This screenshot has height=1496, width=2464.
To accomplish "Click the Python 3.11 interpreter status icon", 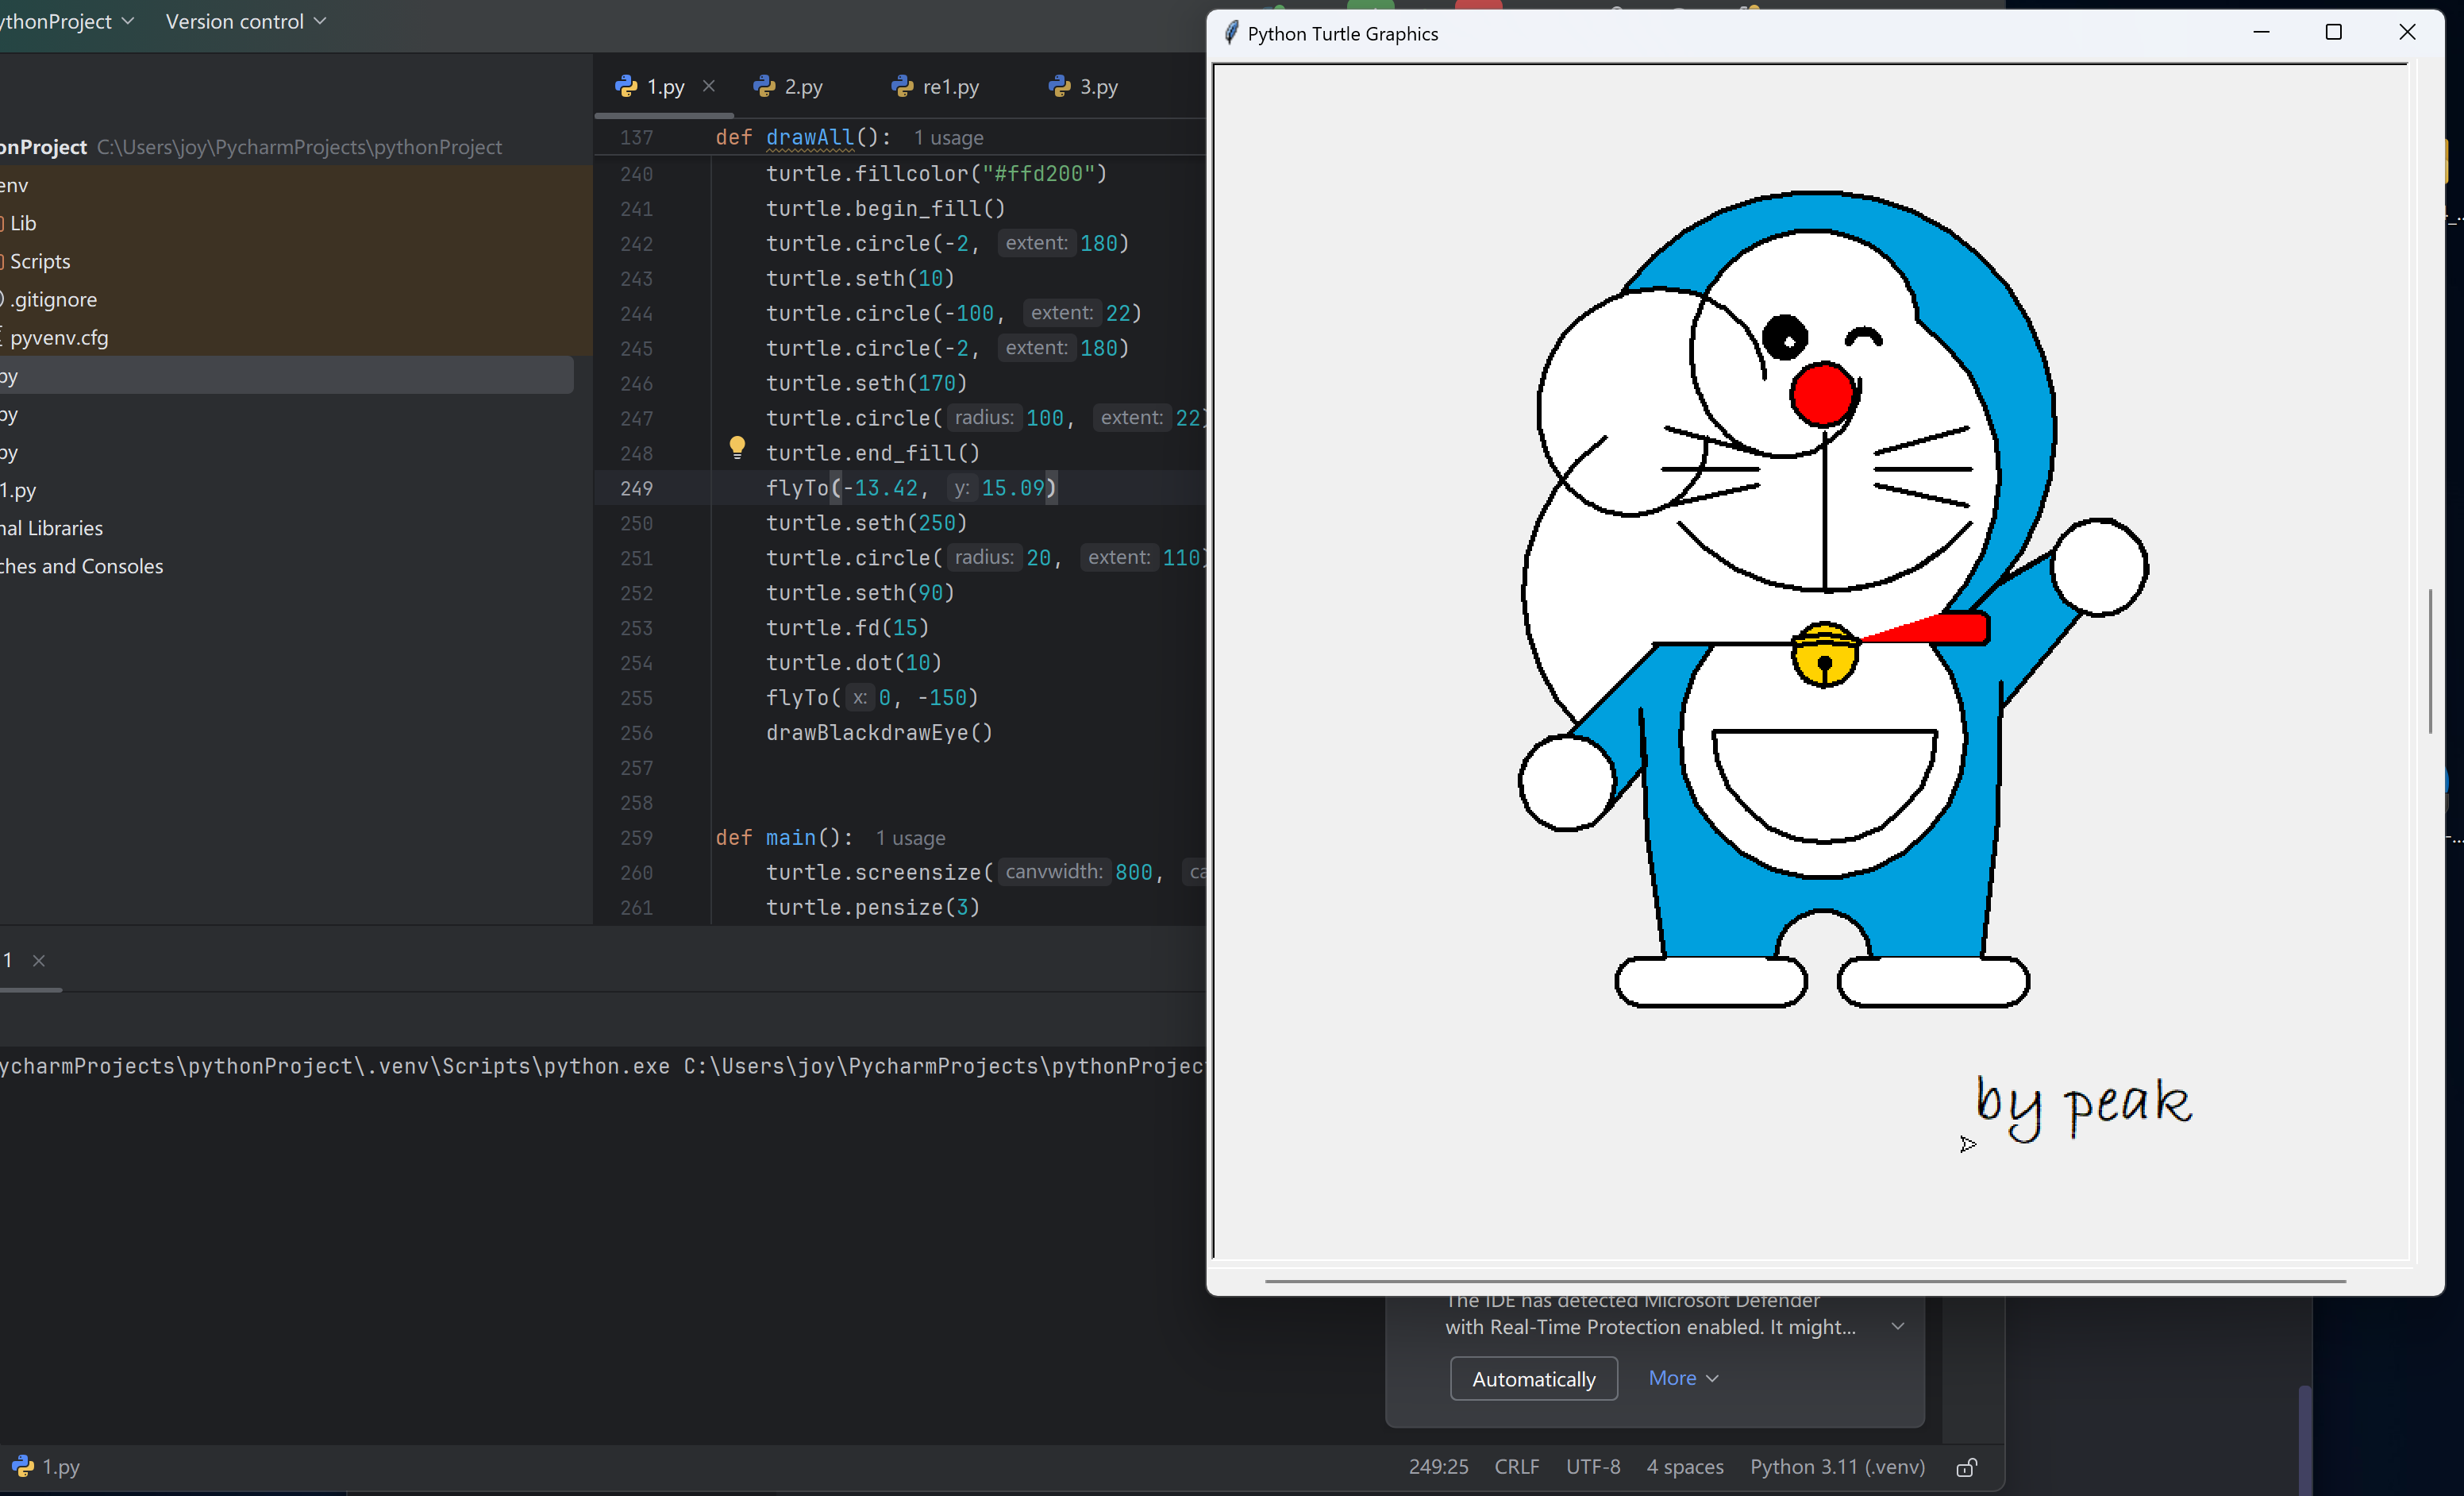I will 1838,1466.
